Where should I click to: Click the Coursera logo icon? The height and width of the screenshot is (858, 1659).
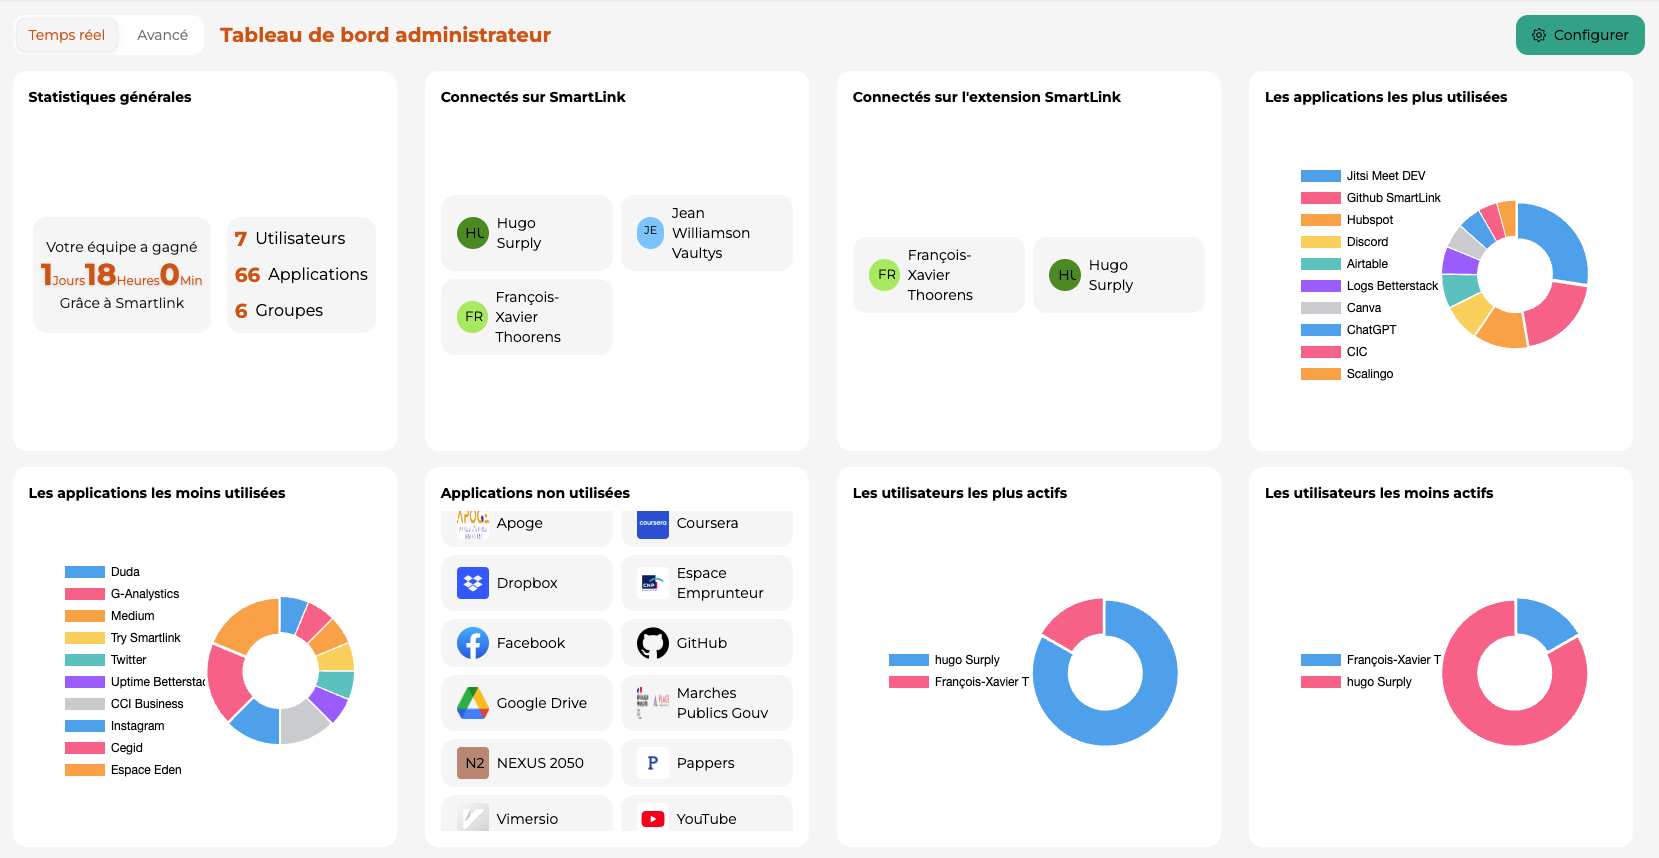(x=653, y=523)
